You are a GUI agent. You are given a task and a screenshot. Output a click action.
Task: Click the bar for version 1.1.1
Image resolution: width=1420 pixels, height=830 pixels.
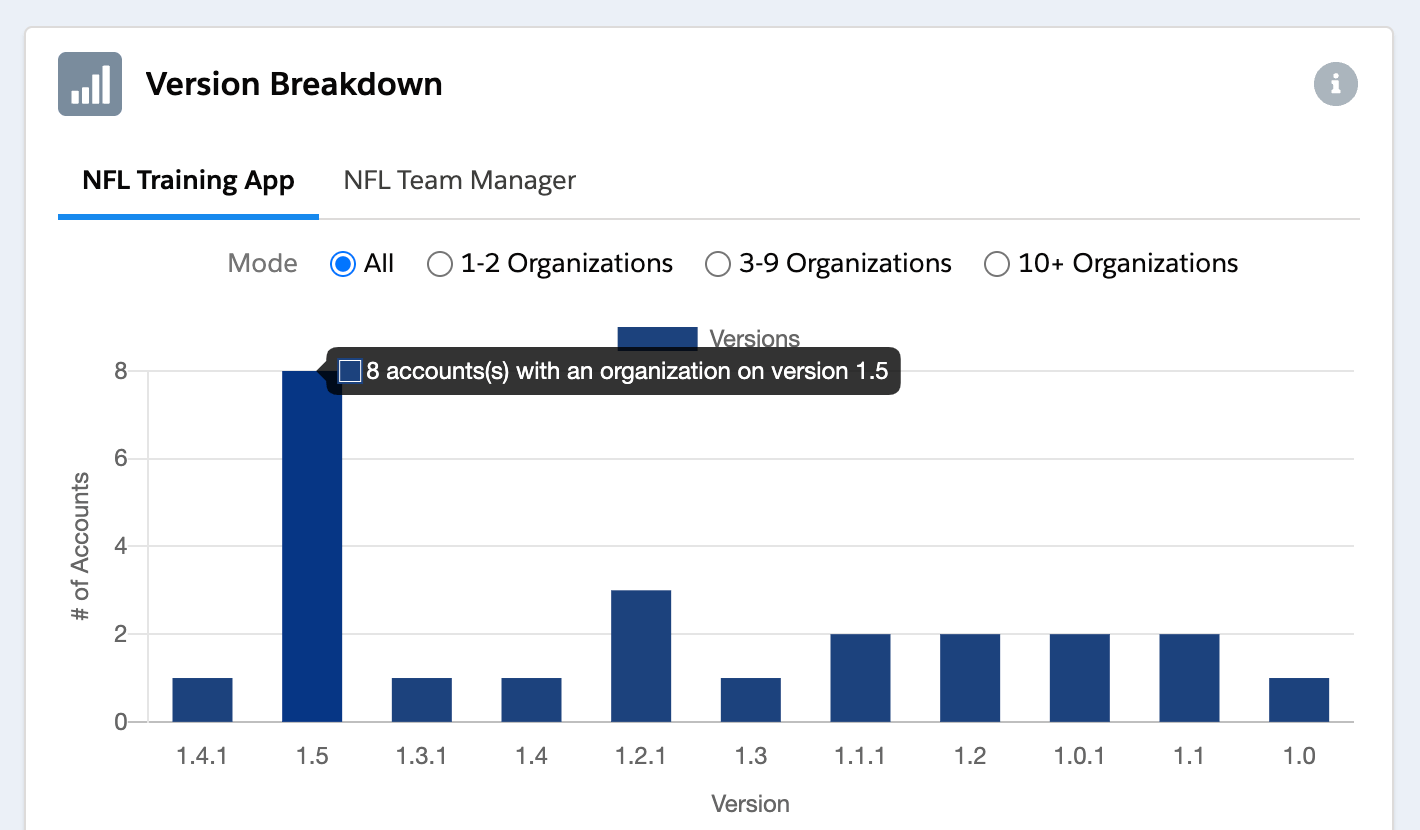coord(860,678)
